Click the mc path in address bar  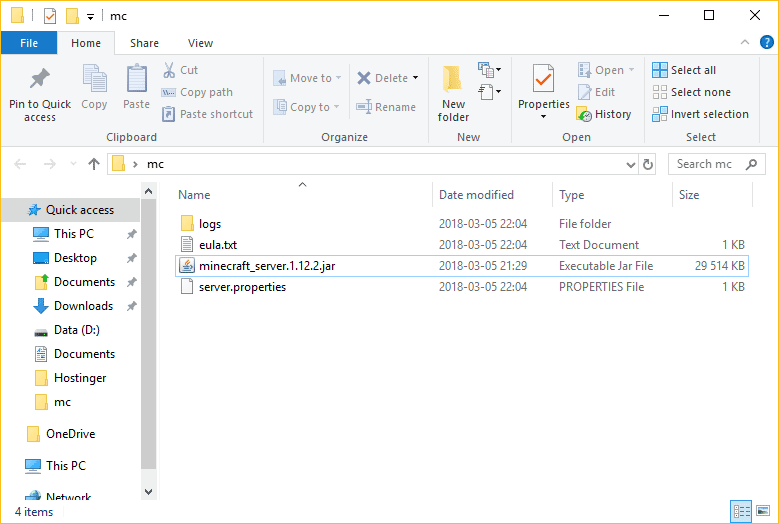[156, 164]
